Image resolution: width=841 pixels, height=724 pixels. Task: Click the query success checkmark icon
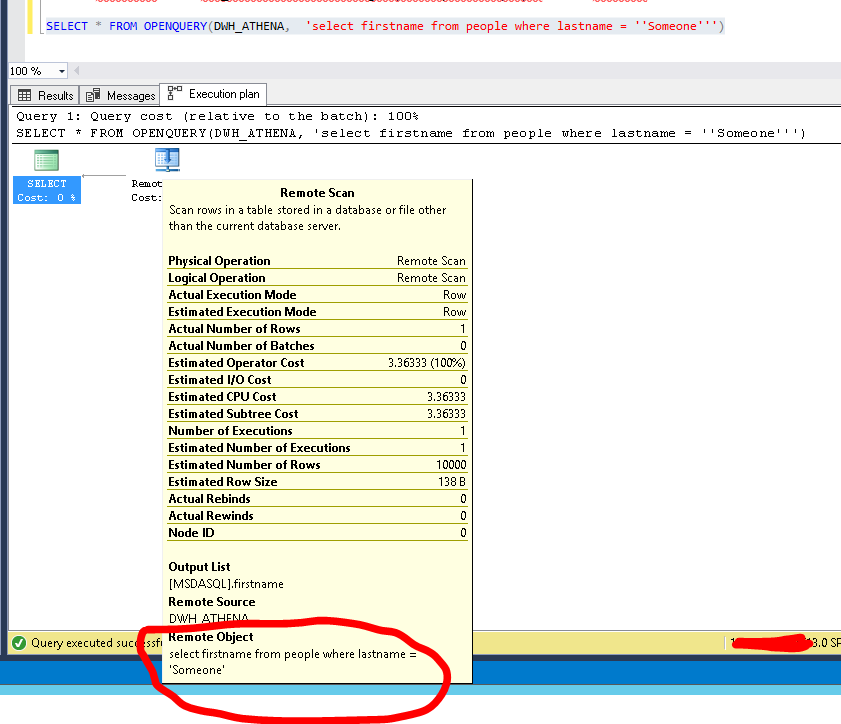19,642
